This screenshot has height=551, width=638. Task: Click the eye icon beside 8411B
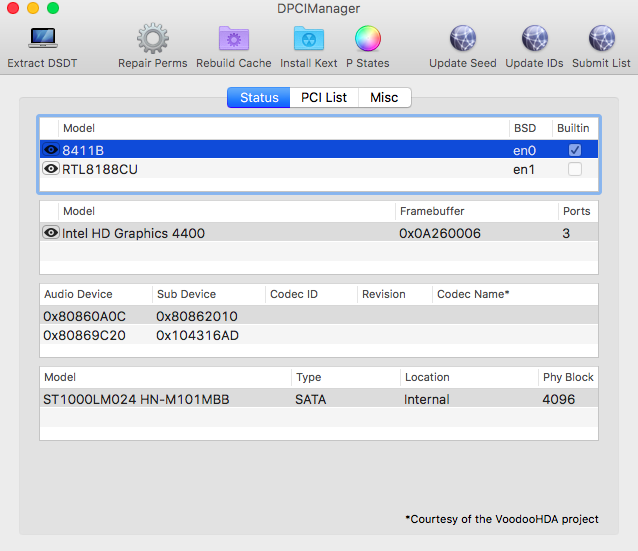[51, 150]
